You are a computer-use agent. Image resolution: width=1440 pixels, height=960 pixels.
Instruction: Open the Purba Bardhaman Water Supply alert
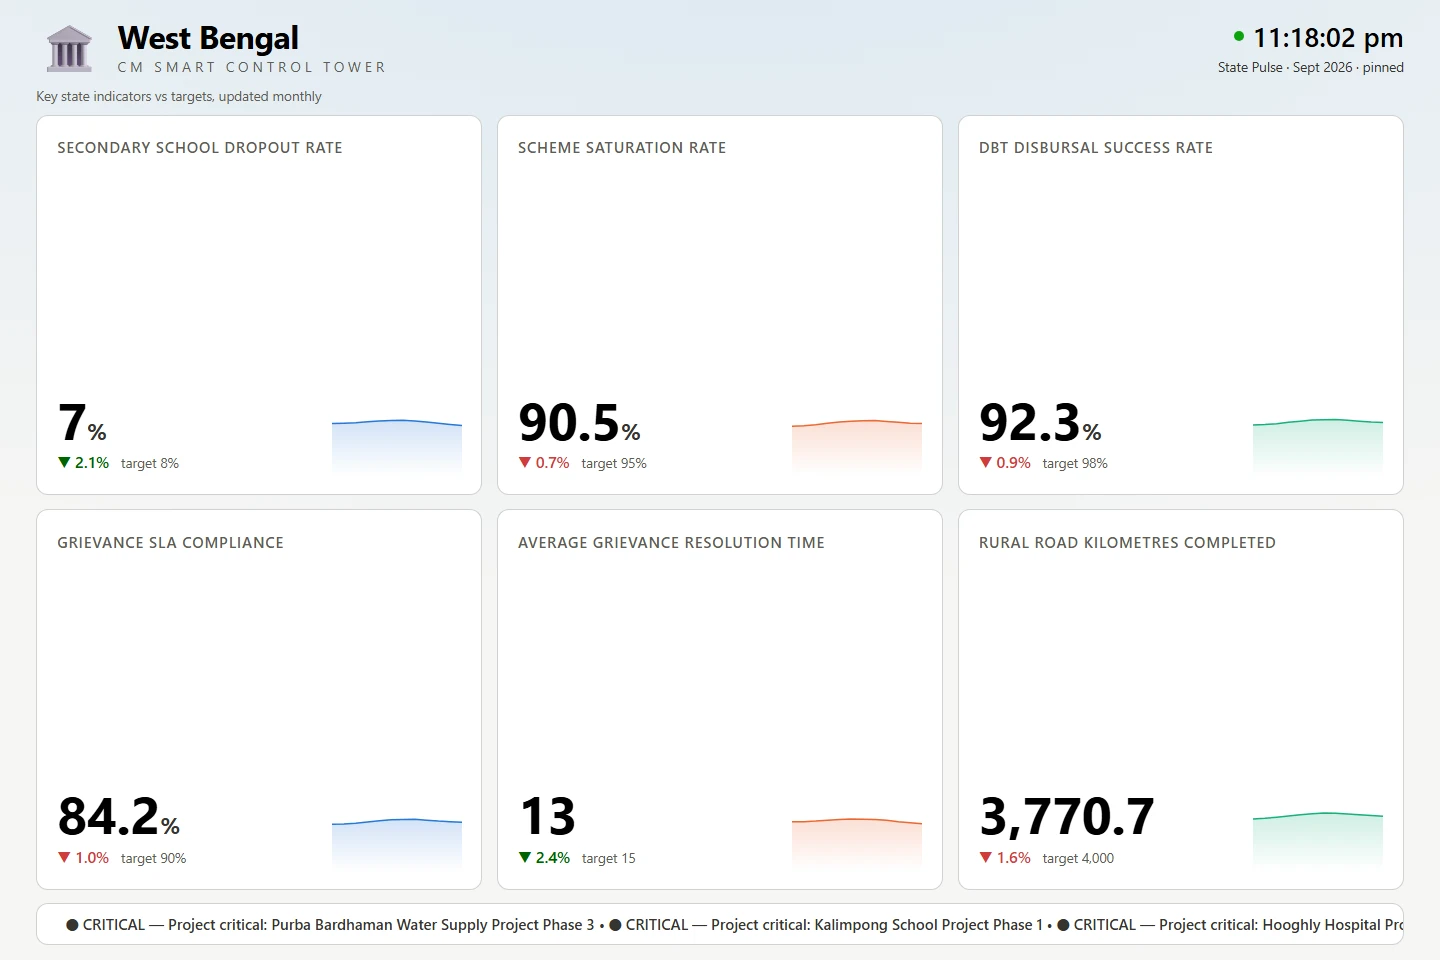tap(330, 925)
